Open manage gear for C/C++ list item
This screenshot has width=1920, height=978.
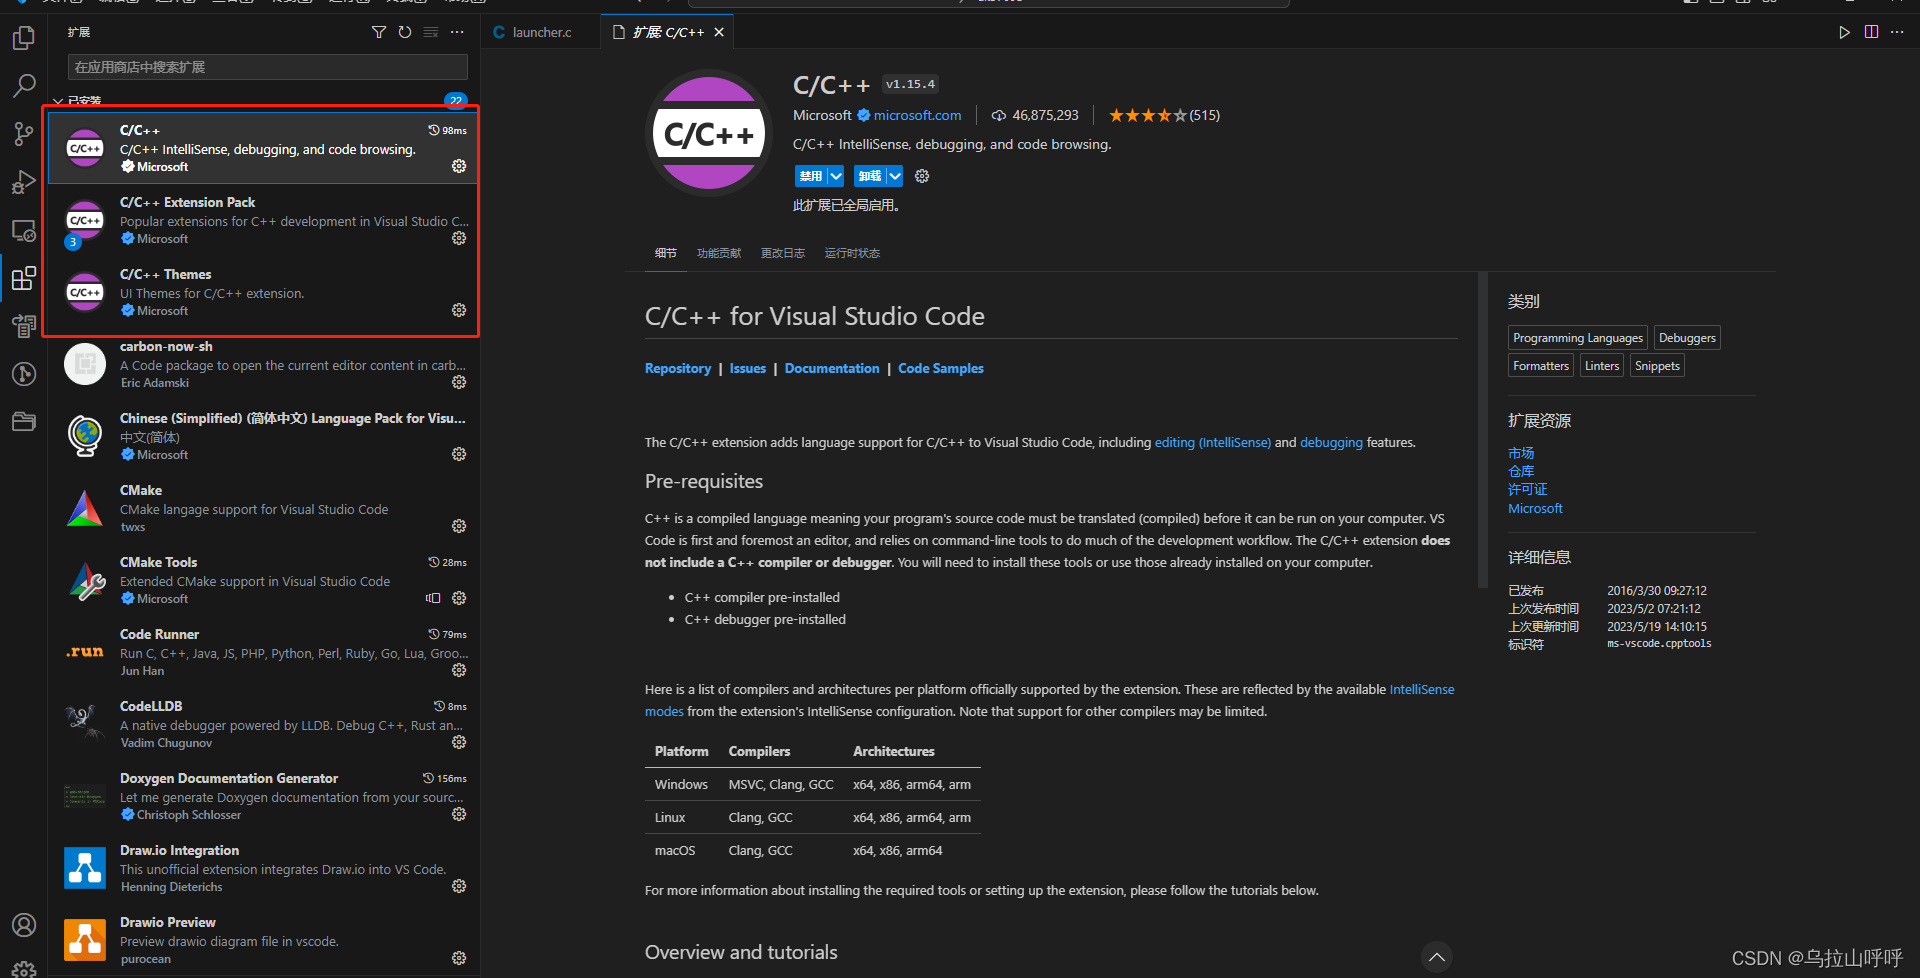tap(459, 167)
